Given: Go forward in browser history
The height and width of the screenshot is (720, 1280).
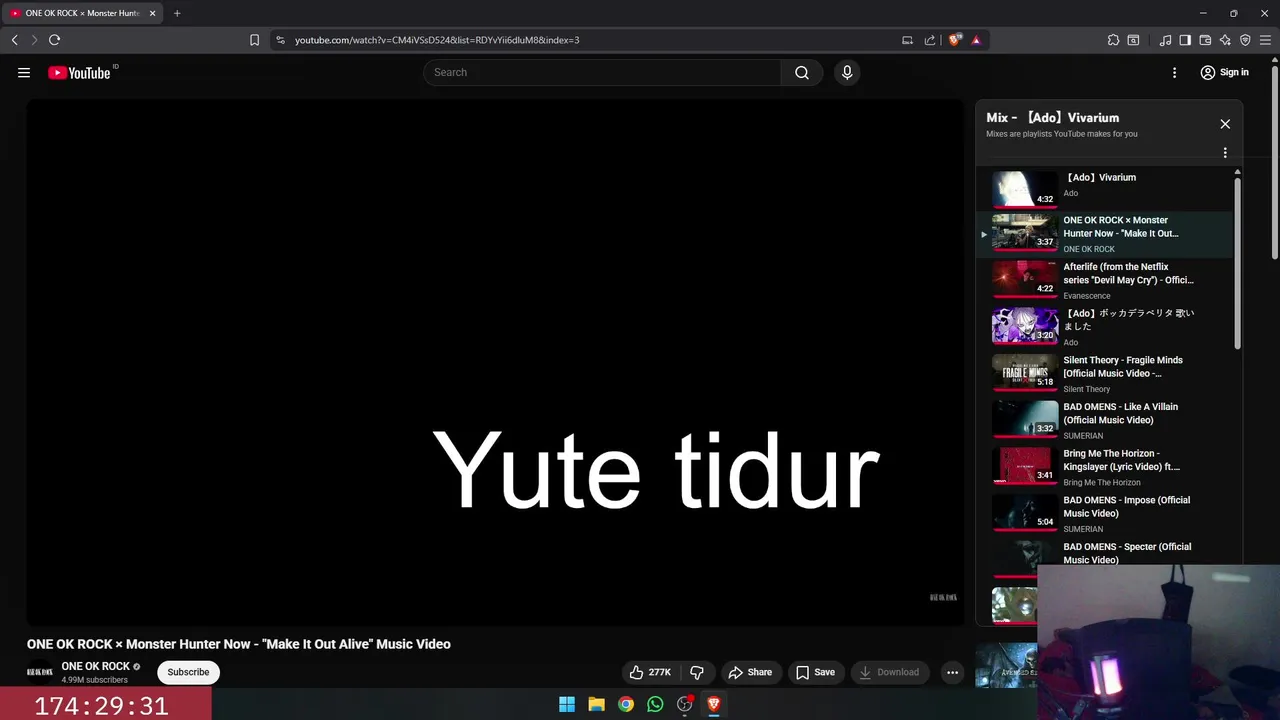Looking at the screenshot, I should pyautogui.click(x=34, y=40).
